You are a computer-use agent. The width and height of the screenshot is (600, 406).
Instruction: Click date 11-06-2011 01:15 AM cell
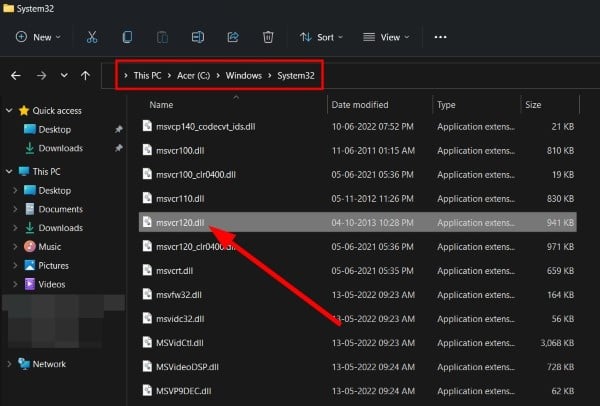pyautogui.click(x=373, y=150)
